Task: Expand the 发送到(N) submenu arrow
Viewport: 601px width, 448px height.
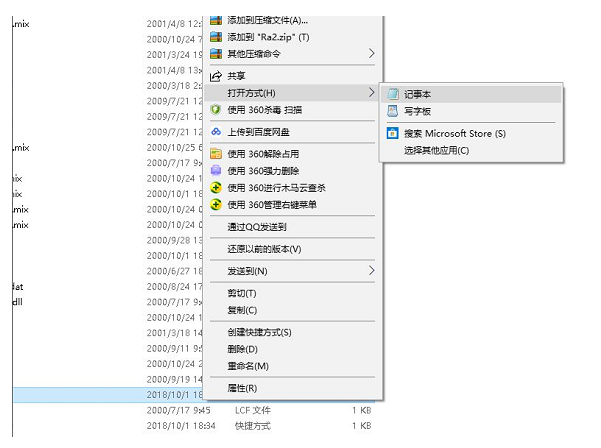Action: [x=372, y=270]
